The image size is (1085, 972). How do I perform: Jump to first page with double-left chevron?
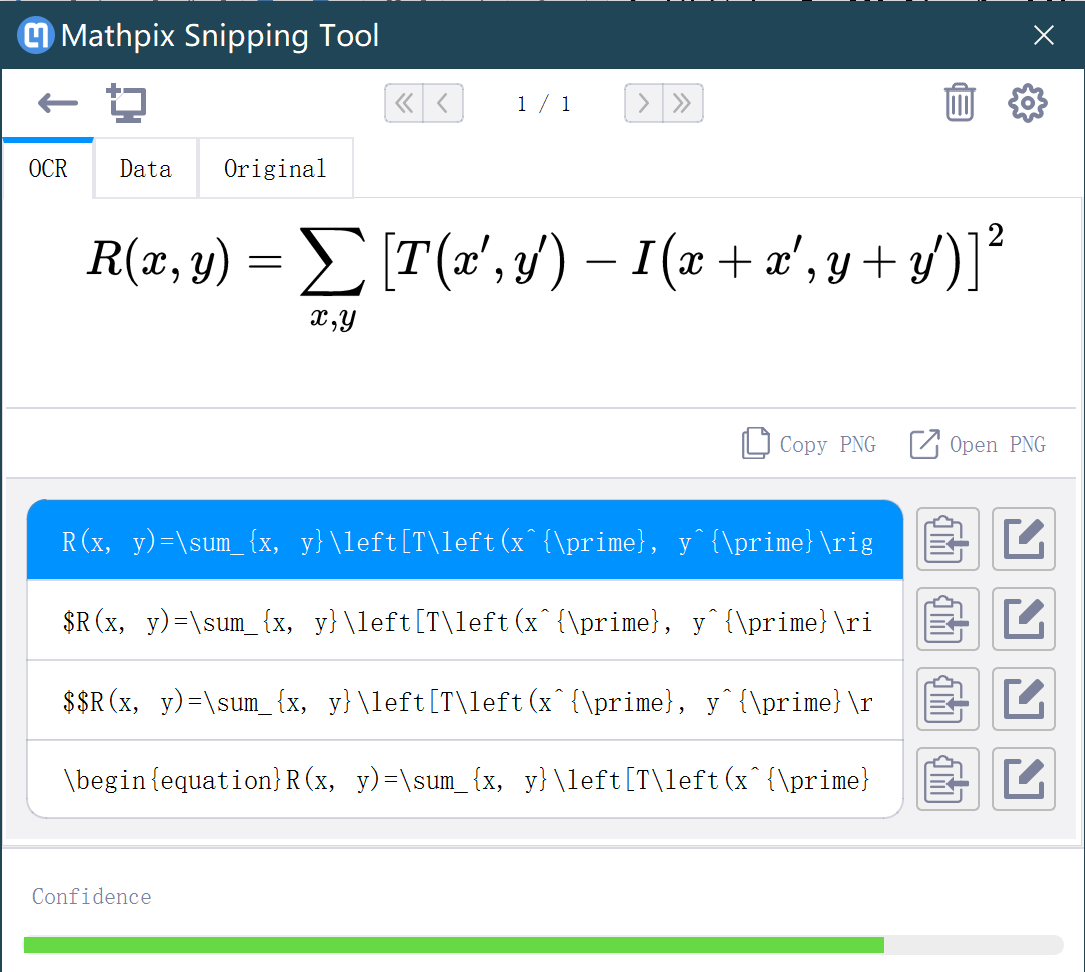[404, 103]
